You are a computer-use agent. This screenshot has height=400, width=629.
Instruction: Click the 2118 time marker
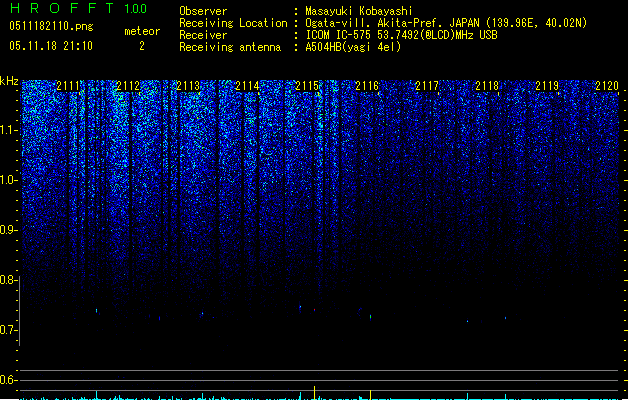pyautogui.click(x=487, y=86)
